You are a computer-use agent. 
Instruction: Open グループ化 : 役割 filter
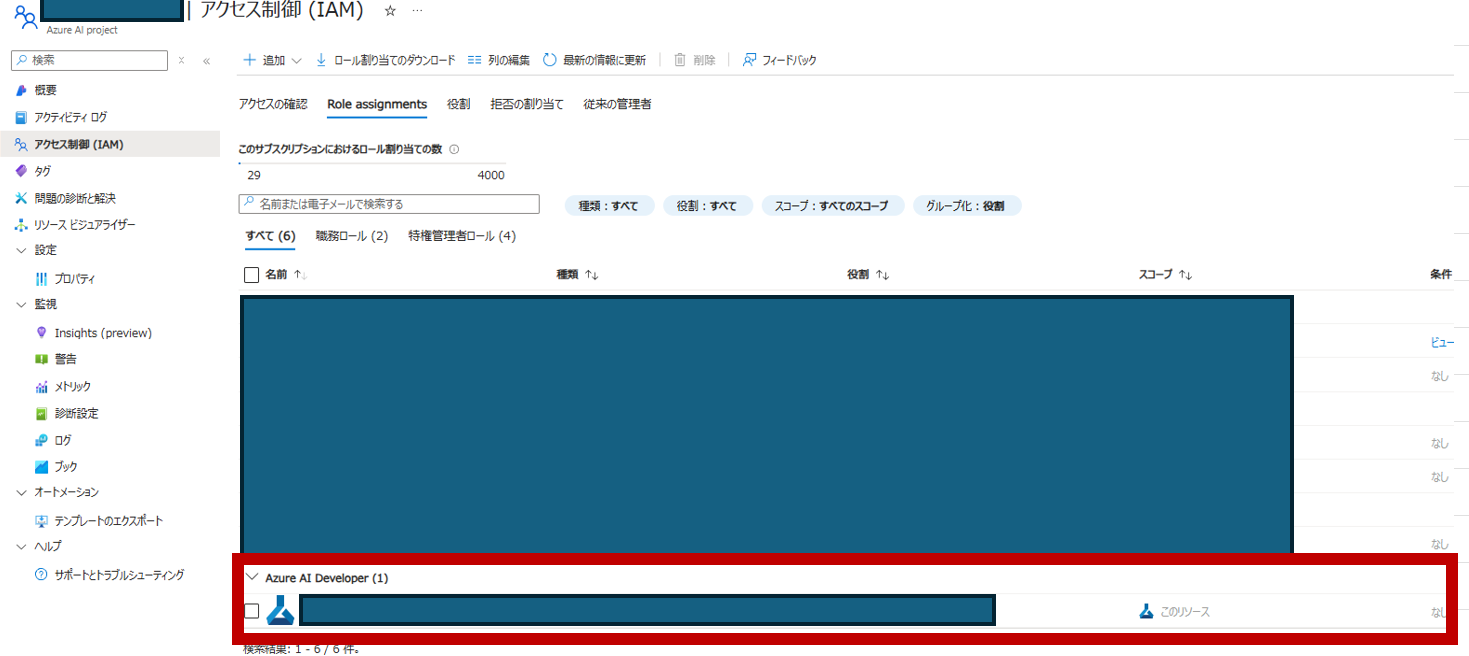point(967,206)
